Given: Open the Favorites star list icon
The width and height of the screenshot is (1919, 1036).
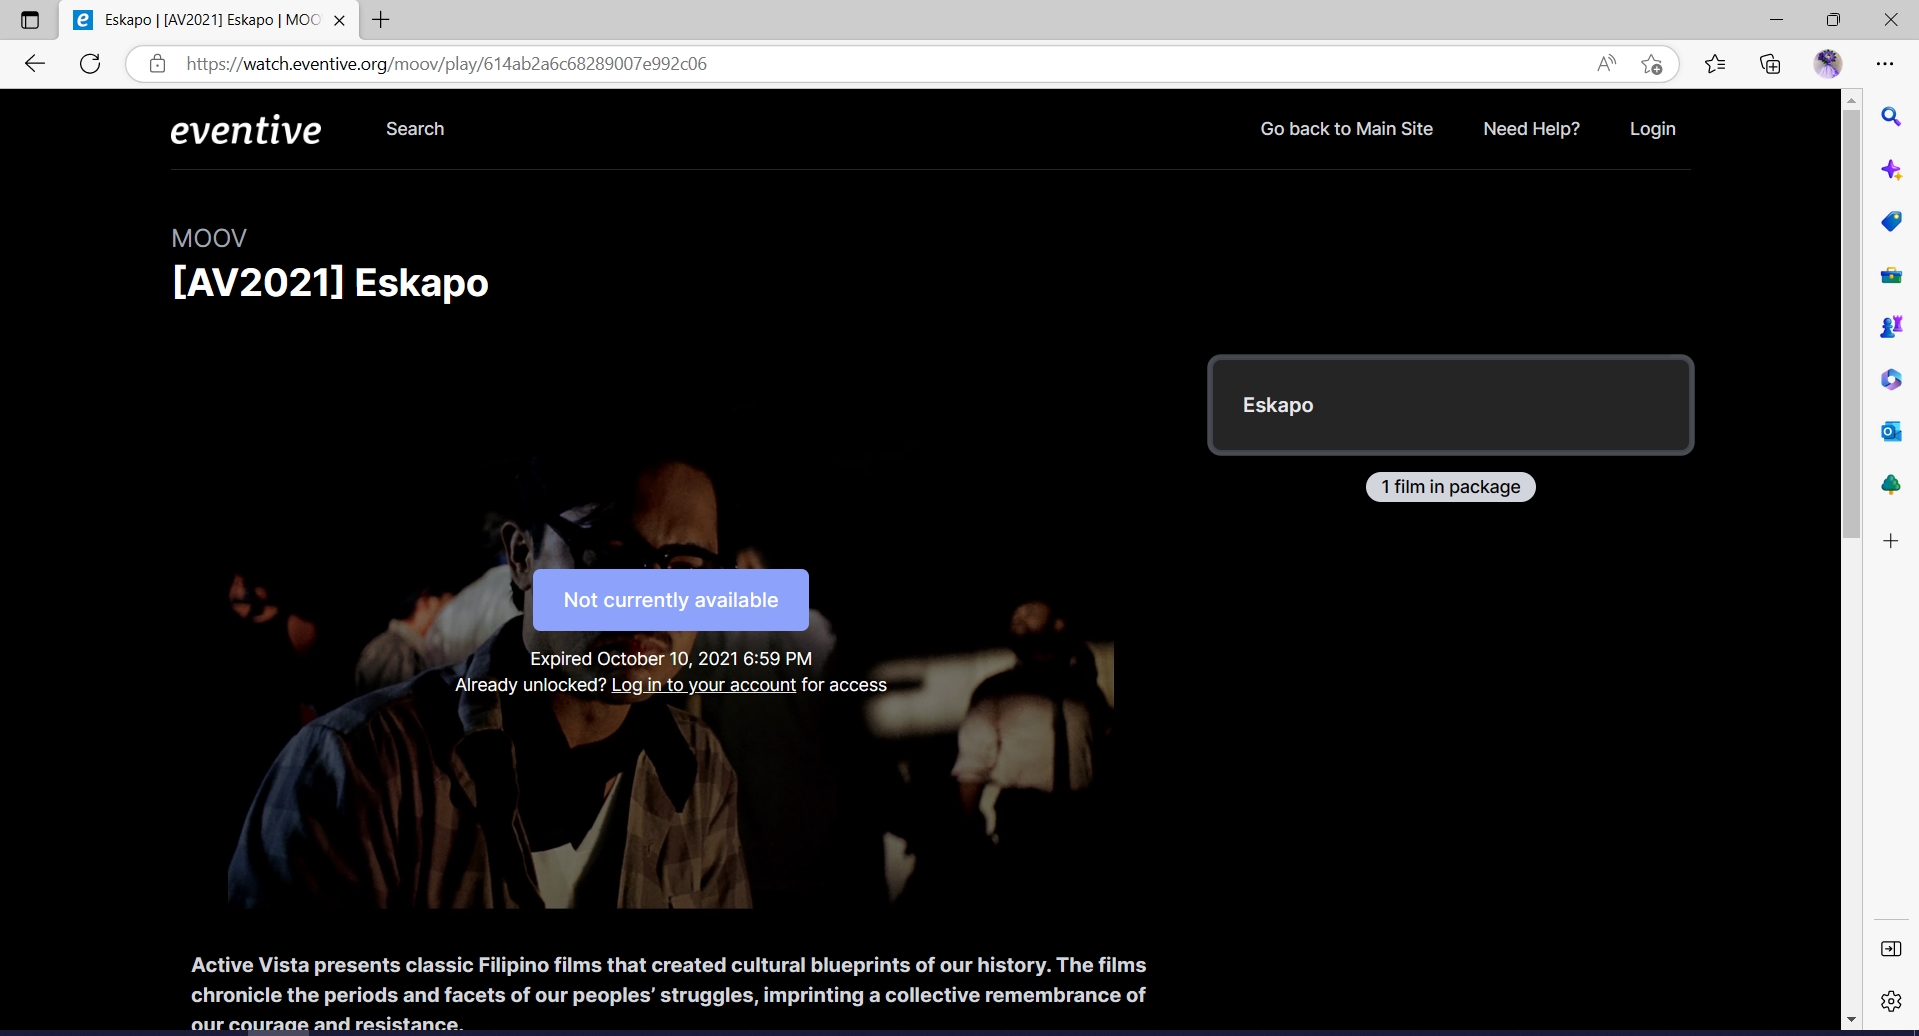Looking at the screenshot, I should click(1716, 63).
